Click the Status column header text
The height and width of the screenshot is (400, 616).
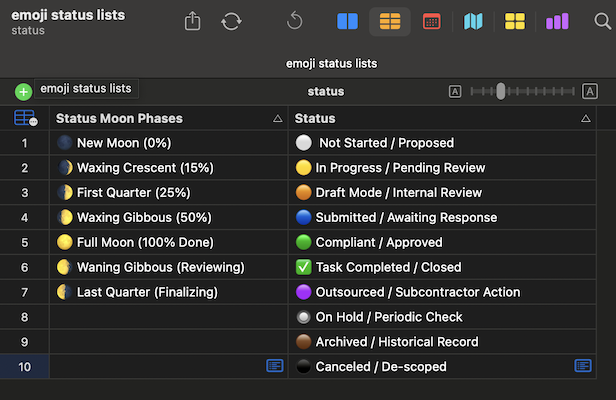coord(315,118)
